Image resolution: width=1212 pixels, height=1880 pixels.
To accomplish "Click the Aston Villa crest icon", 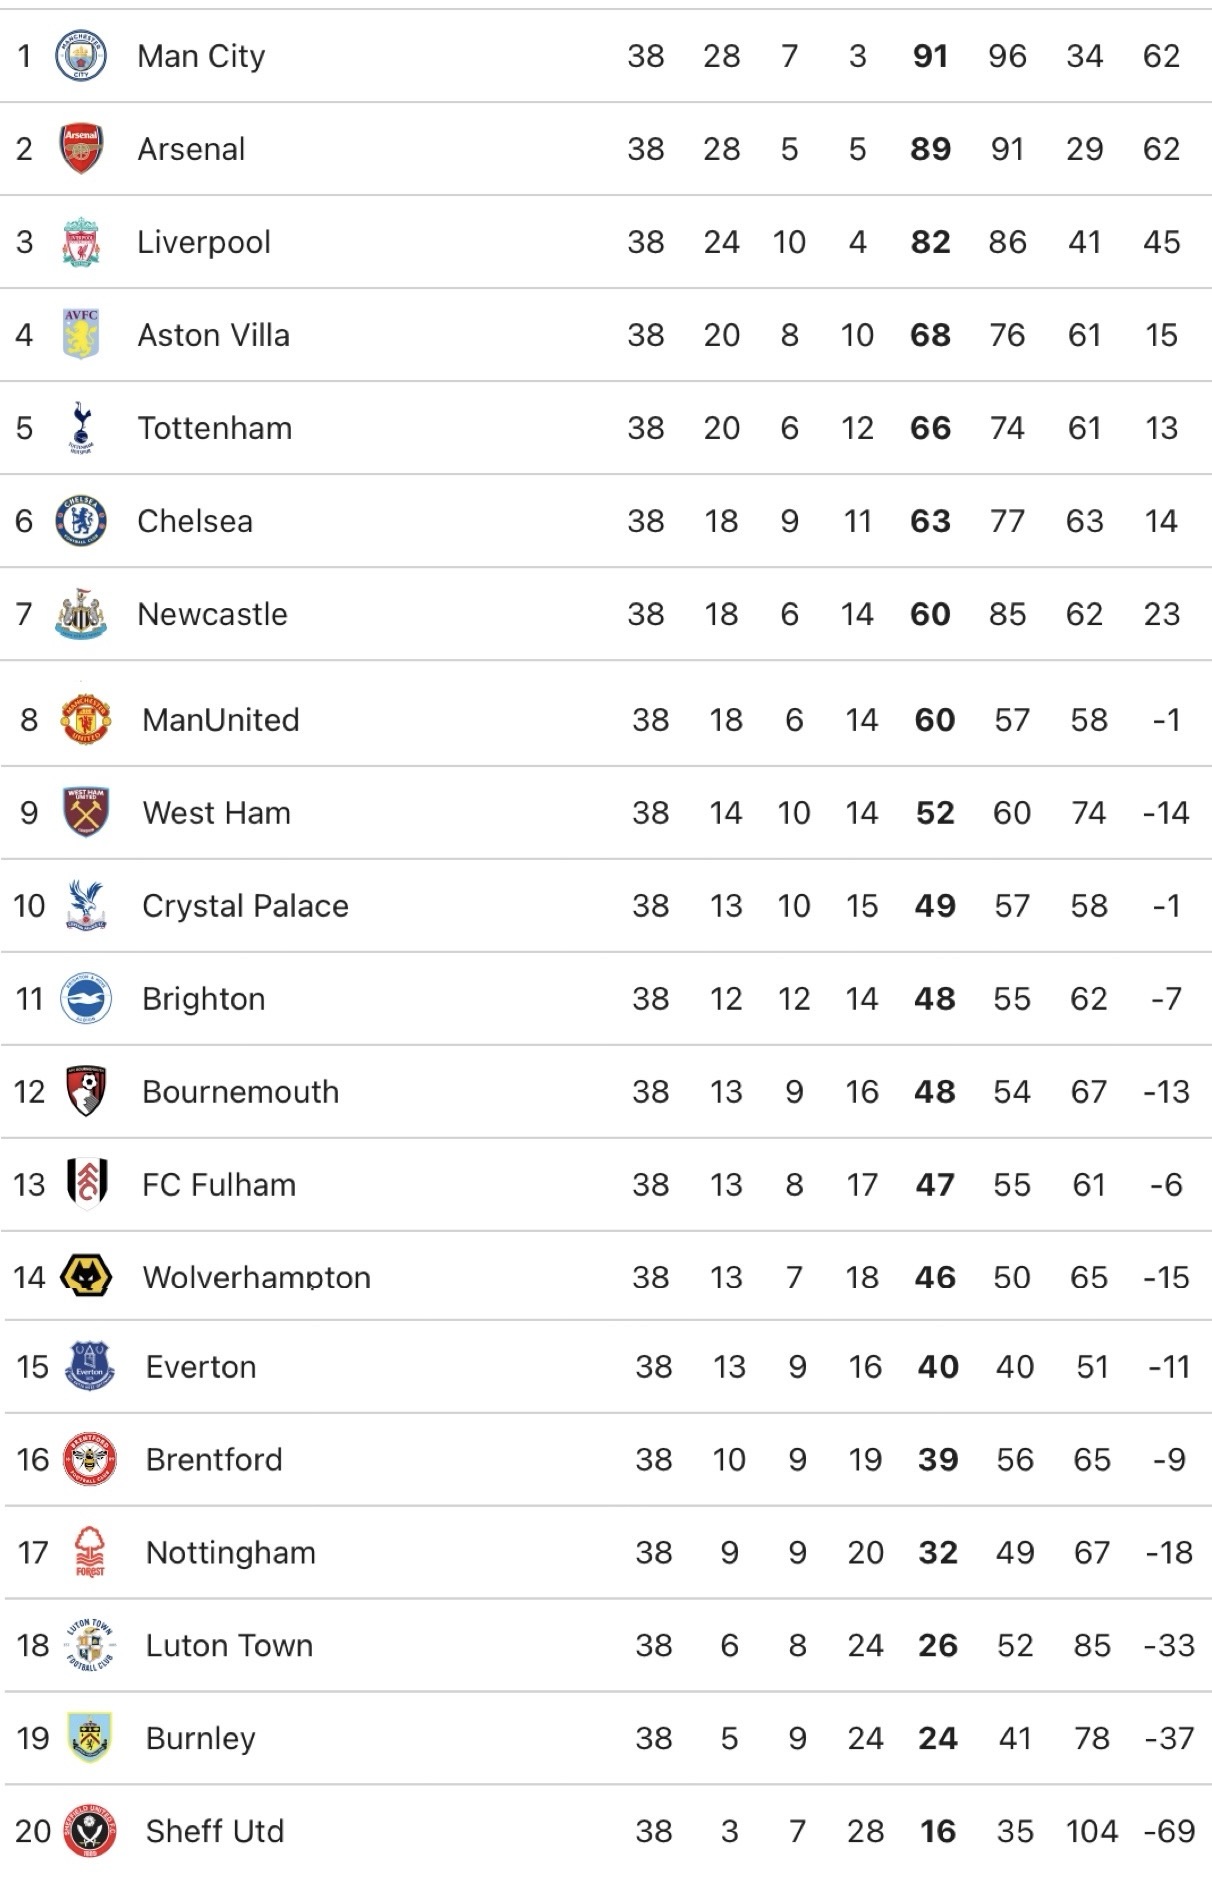I will coord(81,335).
